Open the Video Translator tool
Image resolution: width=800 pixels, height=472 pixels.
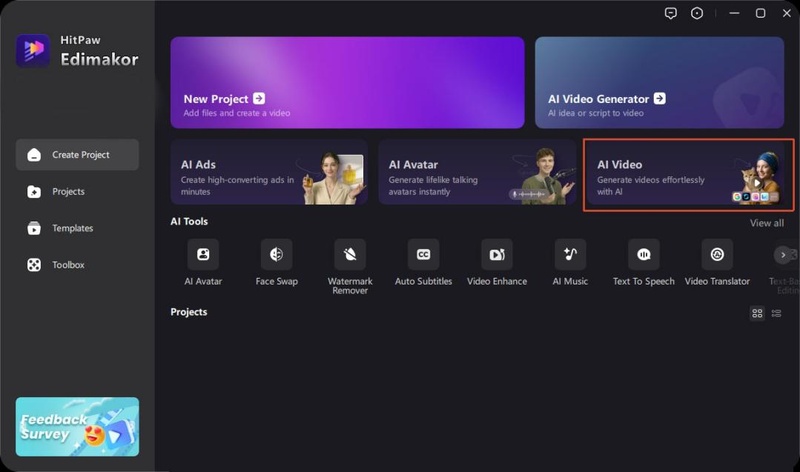(x=717, y=254)
